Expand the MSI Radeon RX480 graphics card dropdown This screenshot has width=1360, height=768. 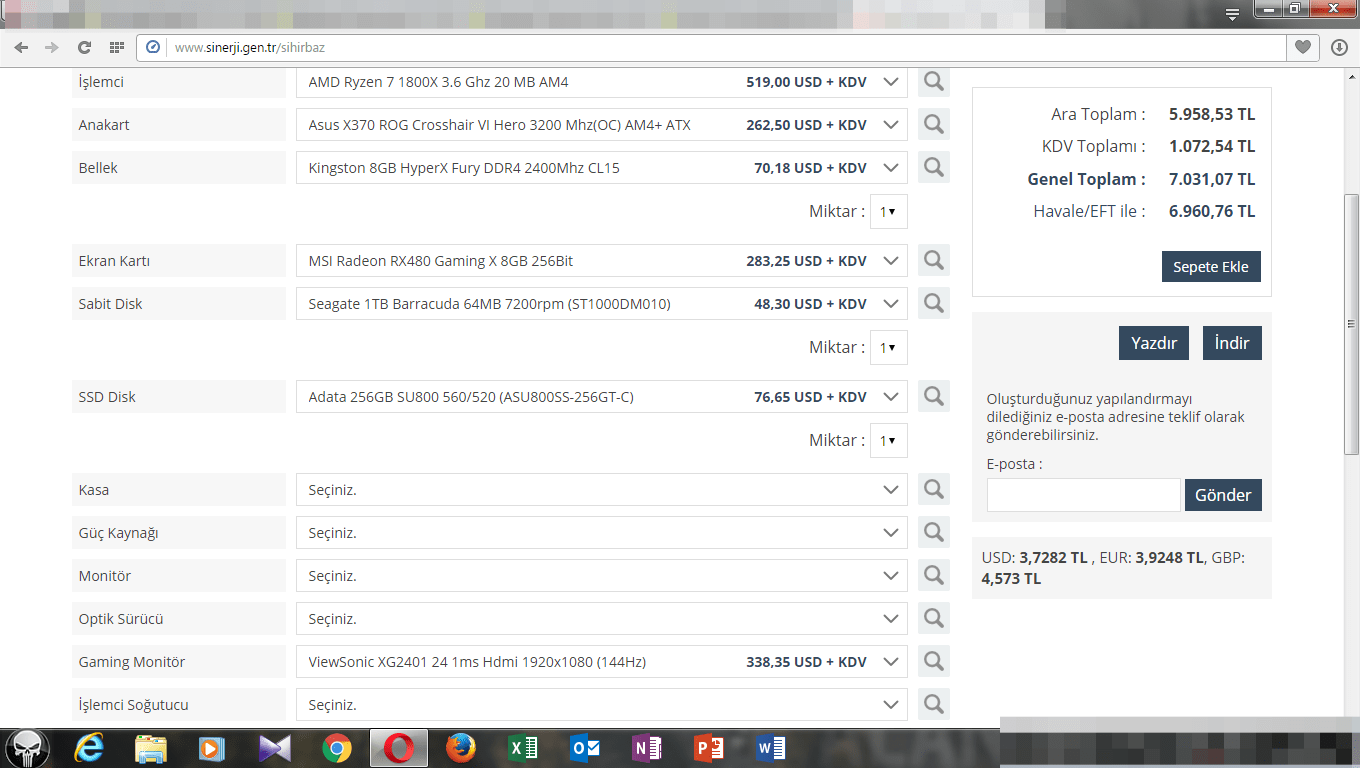coord(602,261)
